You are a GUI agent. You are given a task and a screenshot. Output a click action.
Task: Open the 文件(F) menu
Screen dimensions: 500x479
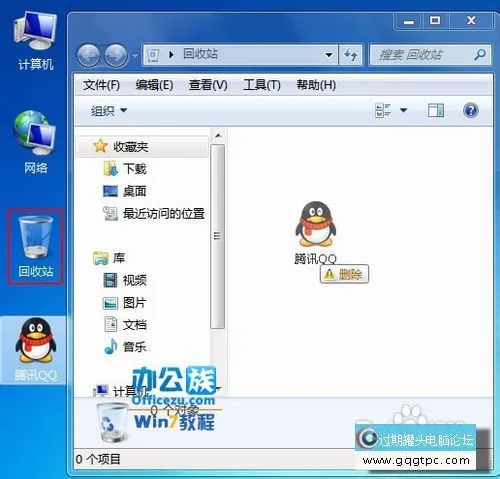pyautogui.click(x=101, y=85)
